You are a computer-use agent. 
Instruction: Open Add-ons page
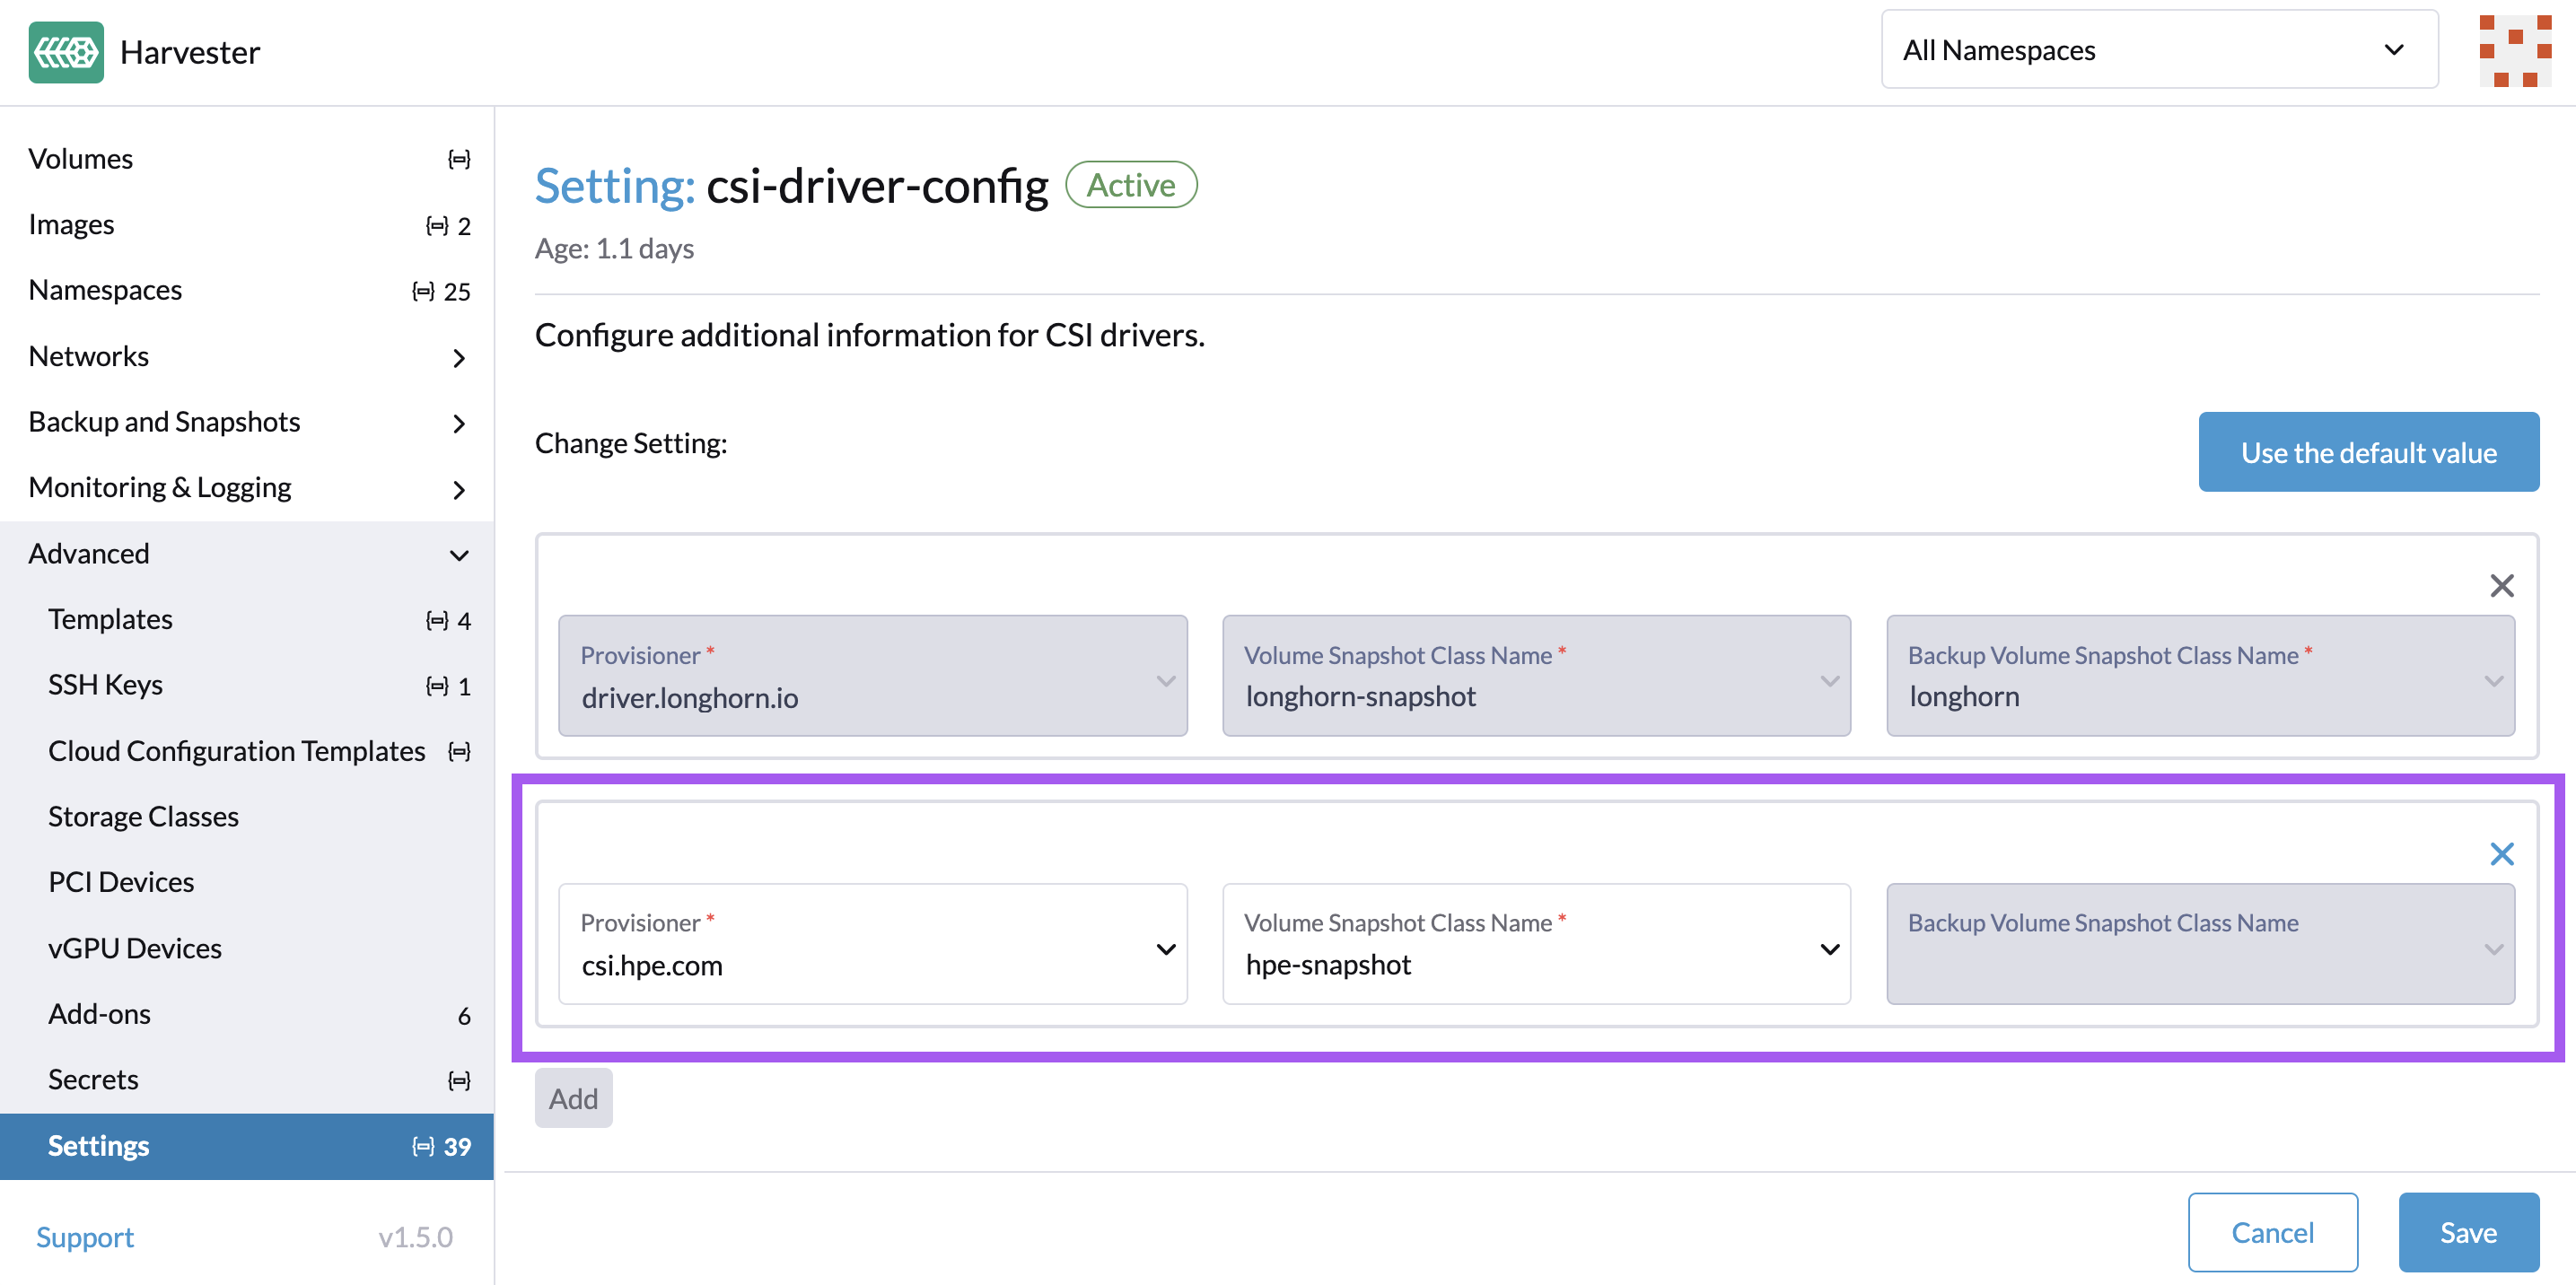247,1014
